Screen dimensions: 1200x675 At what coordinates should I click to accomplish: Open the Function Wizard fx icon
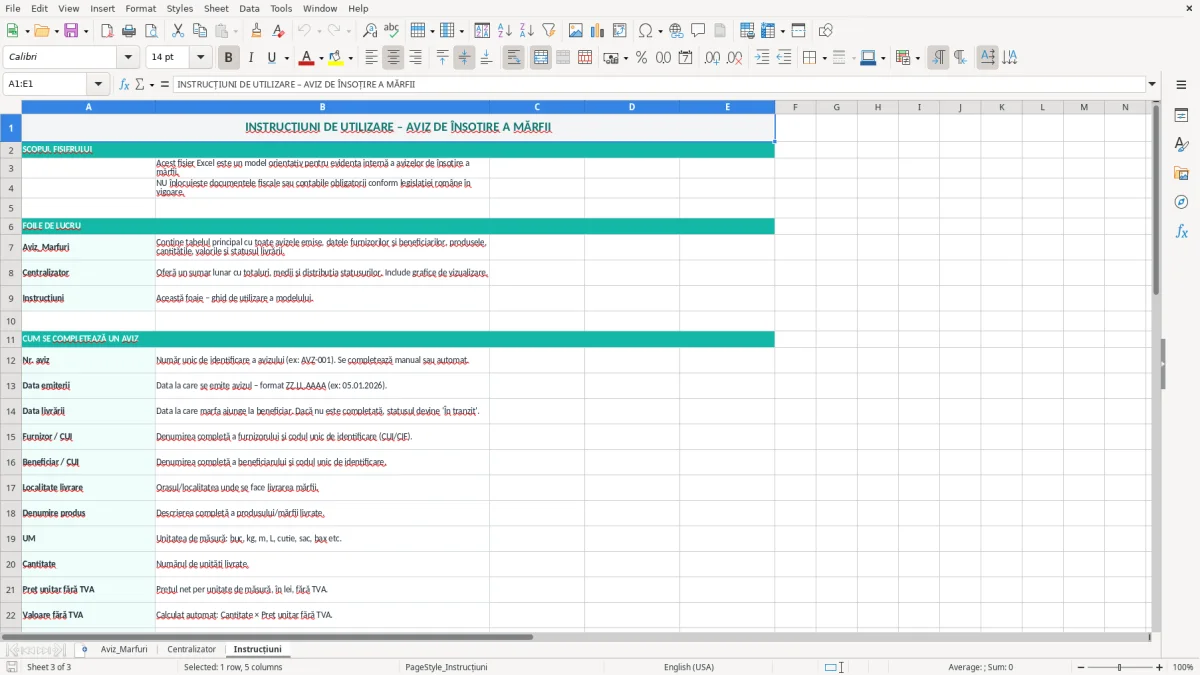click(x=124, y=84)
